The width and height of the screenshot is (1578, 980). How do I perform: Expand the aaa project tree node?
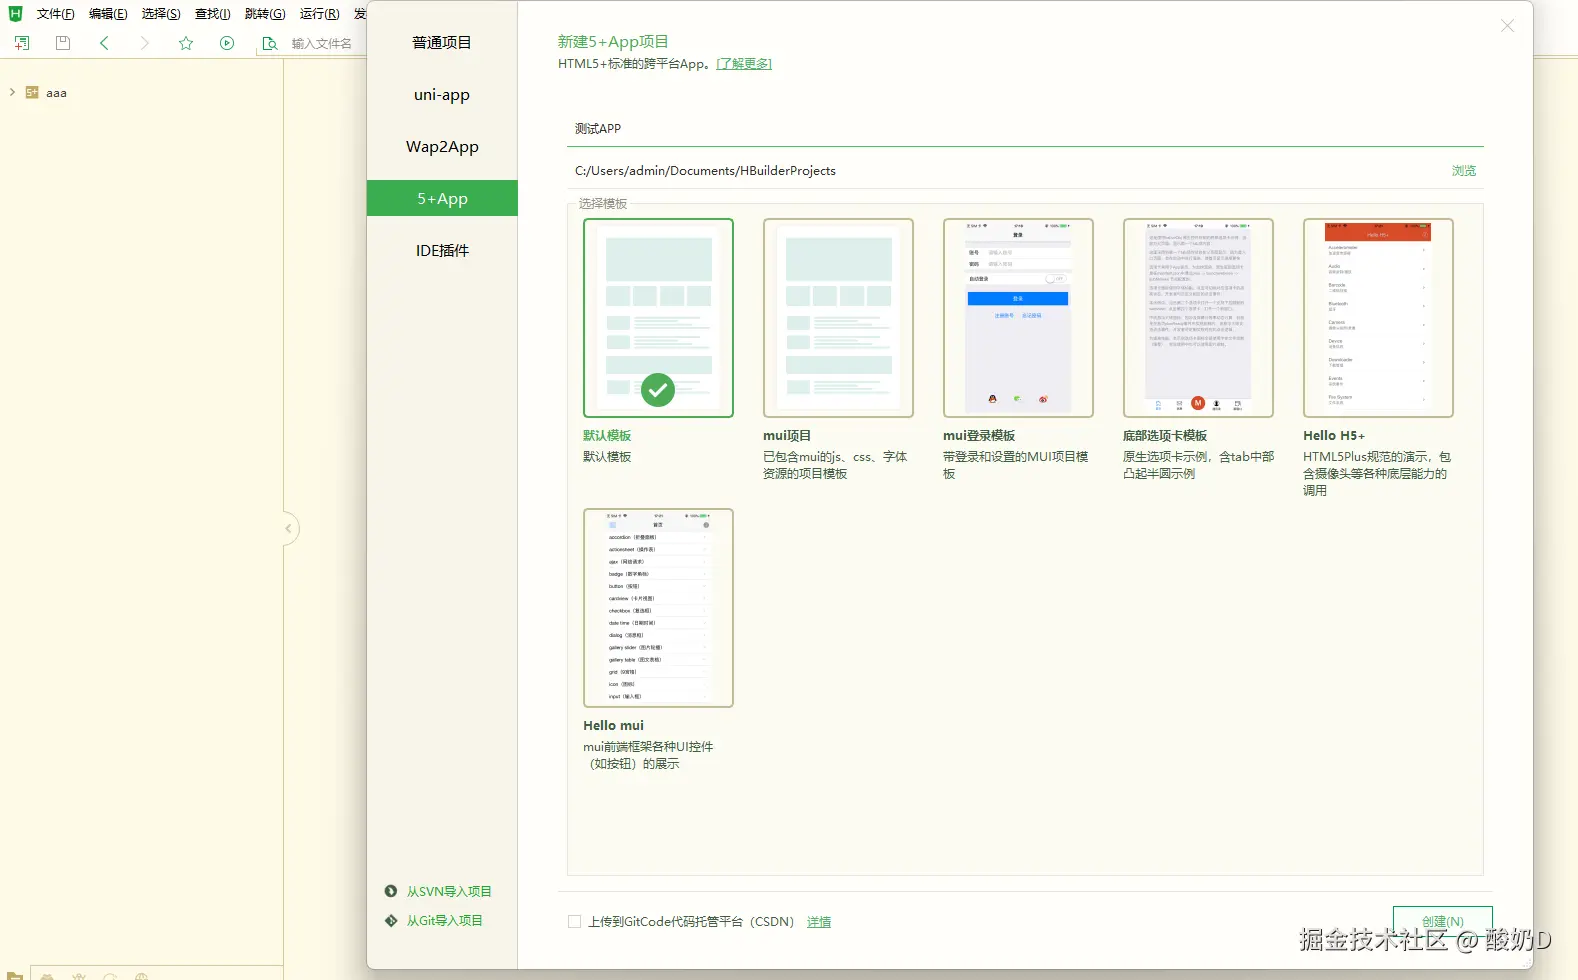coord(12,92)
